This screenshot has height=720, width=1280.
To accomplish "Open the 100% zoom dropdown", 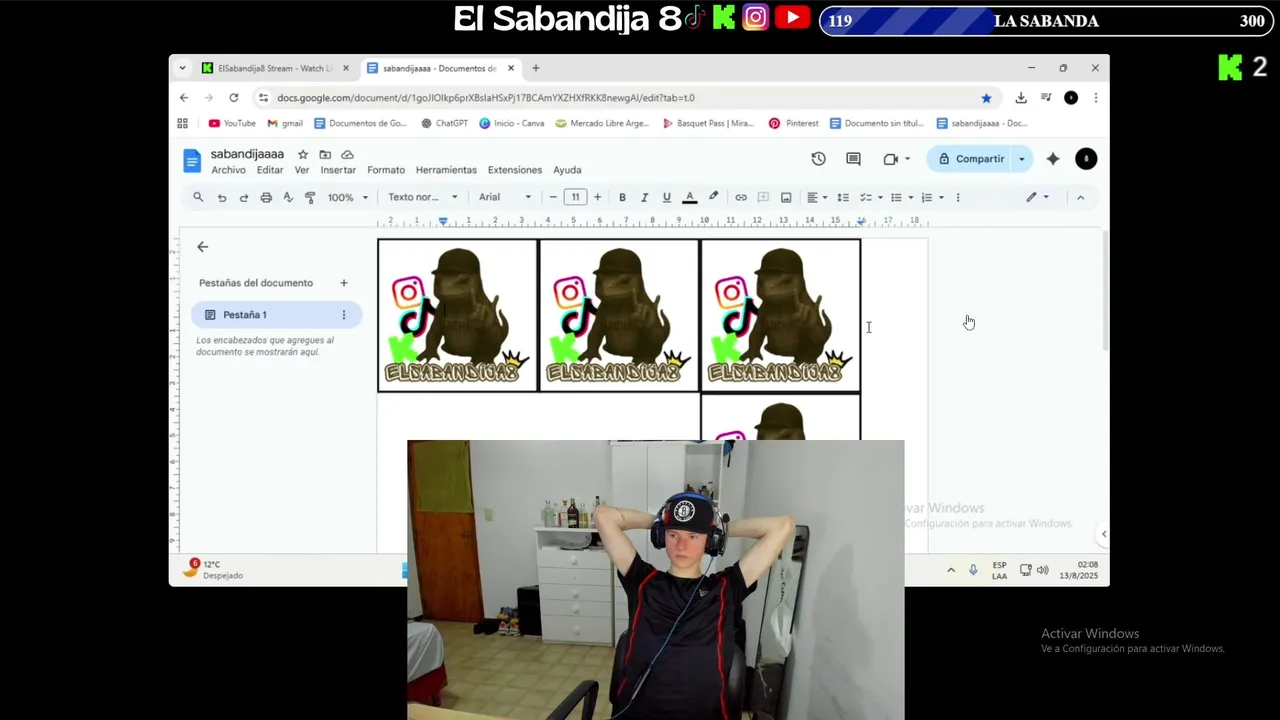I will [348, 197].
